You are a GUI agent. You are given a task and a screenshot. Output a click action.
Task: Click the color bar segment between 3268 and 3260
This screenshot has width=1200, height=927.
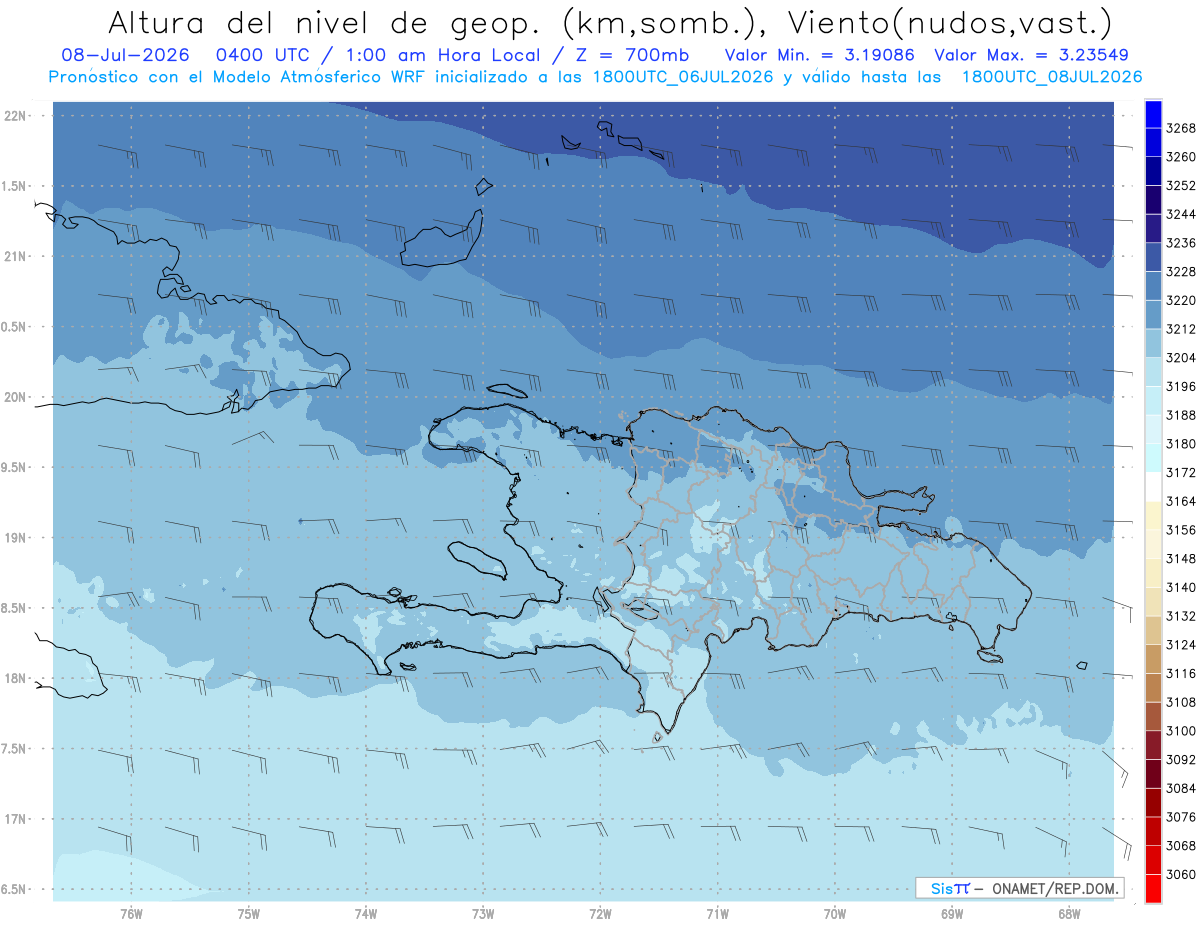[x=1152, y=142]
